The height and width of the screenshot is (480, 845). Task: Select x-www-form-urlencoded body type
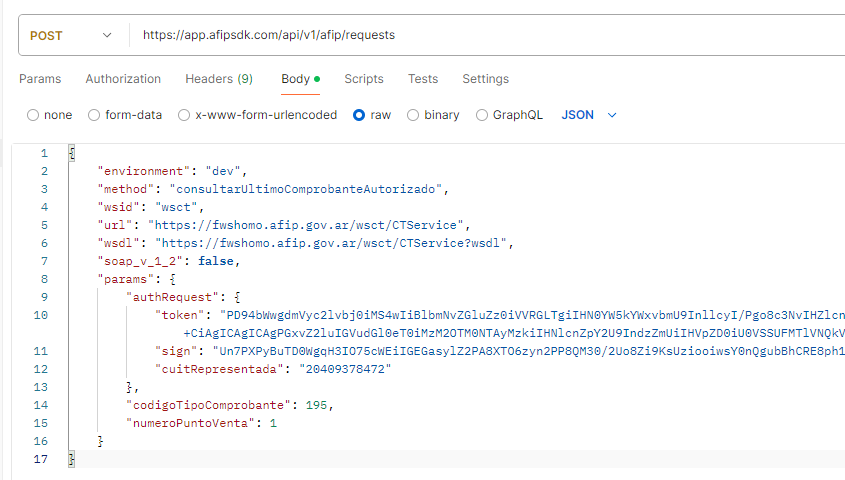(x=184, y=115)
